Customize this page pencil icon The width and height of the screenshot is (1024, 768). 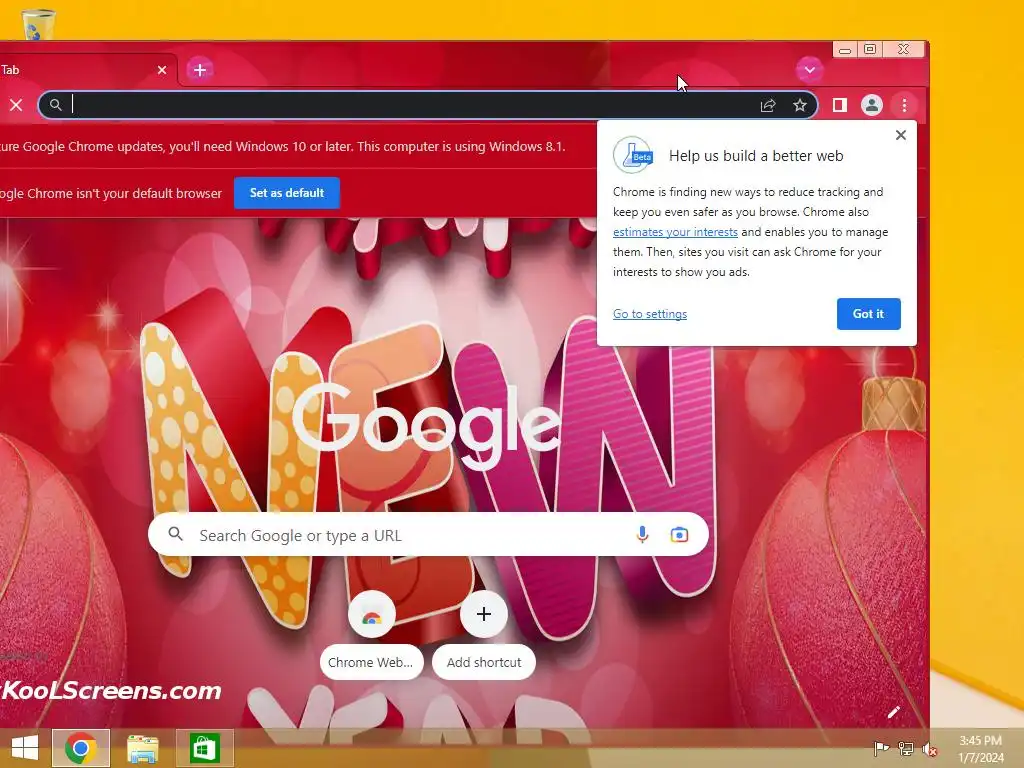click(x=893, y=712)
